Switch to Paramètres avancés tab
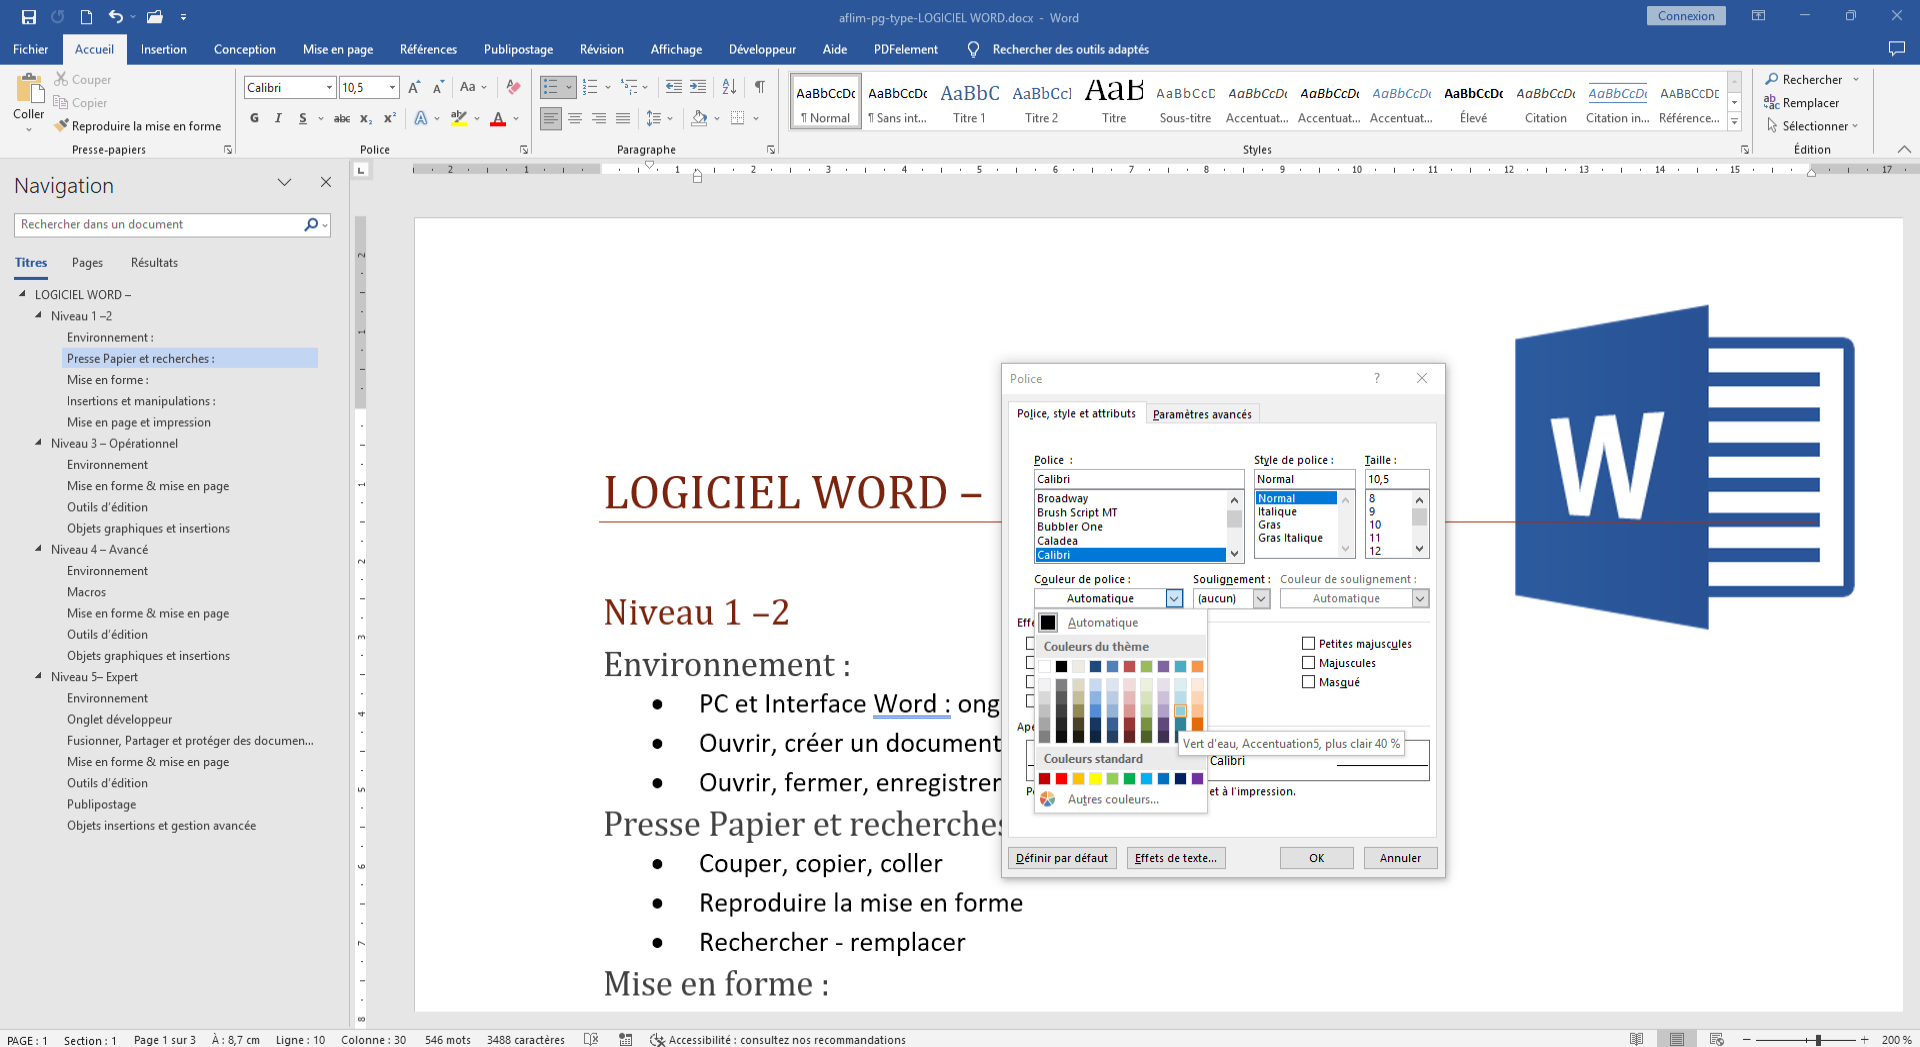 point(1202,414)
